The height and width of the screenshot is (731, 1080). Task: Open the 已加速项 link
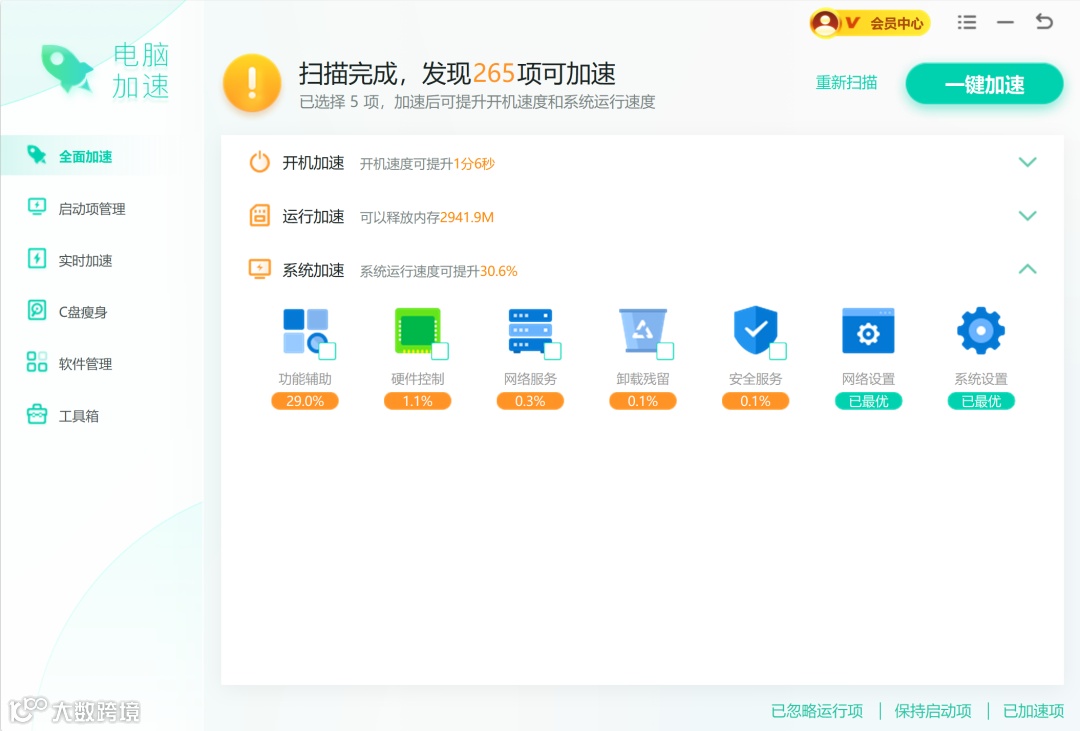coord(1033,710)
